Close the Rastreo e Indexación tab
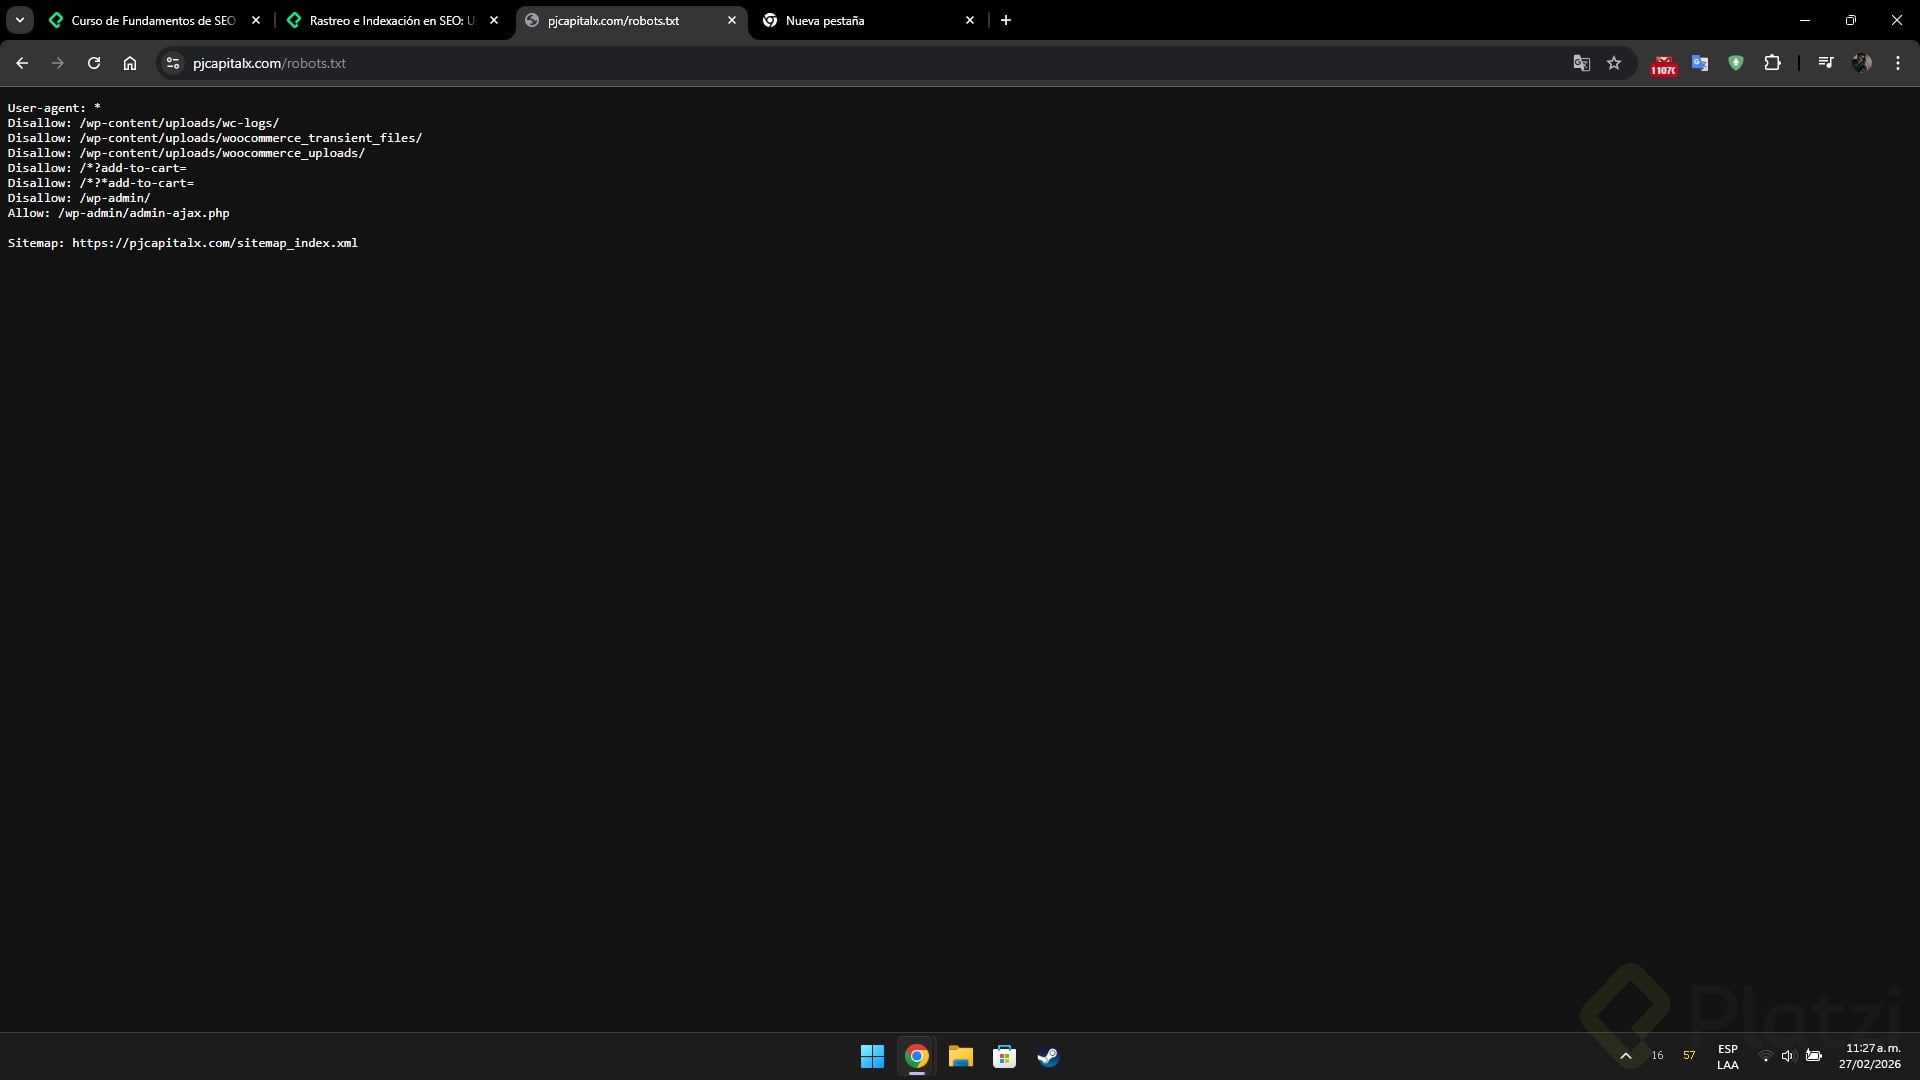Viewport: 1920px width, 1080px height. click(x=494, y=20)
